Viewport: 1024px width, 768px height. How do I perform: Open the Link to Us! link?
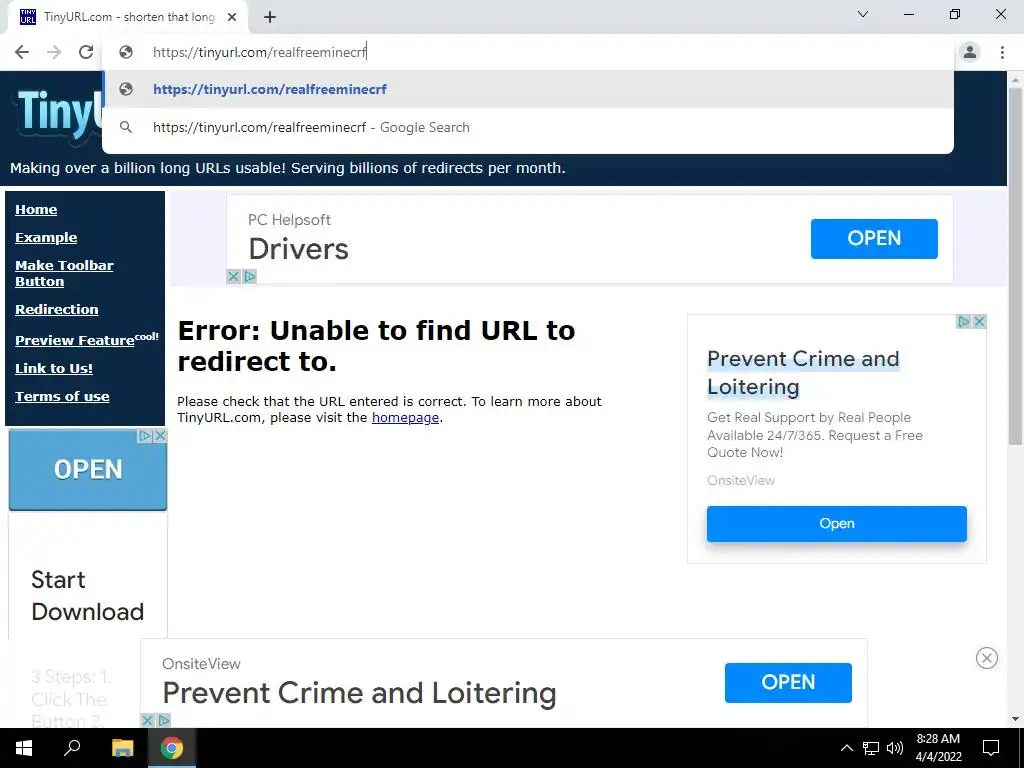(54, 368)
